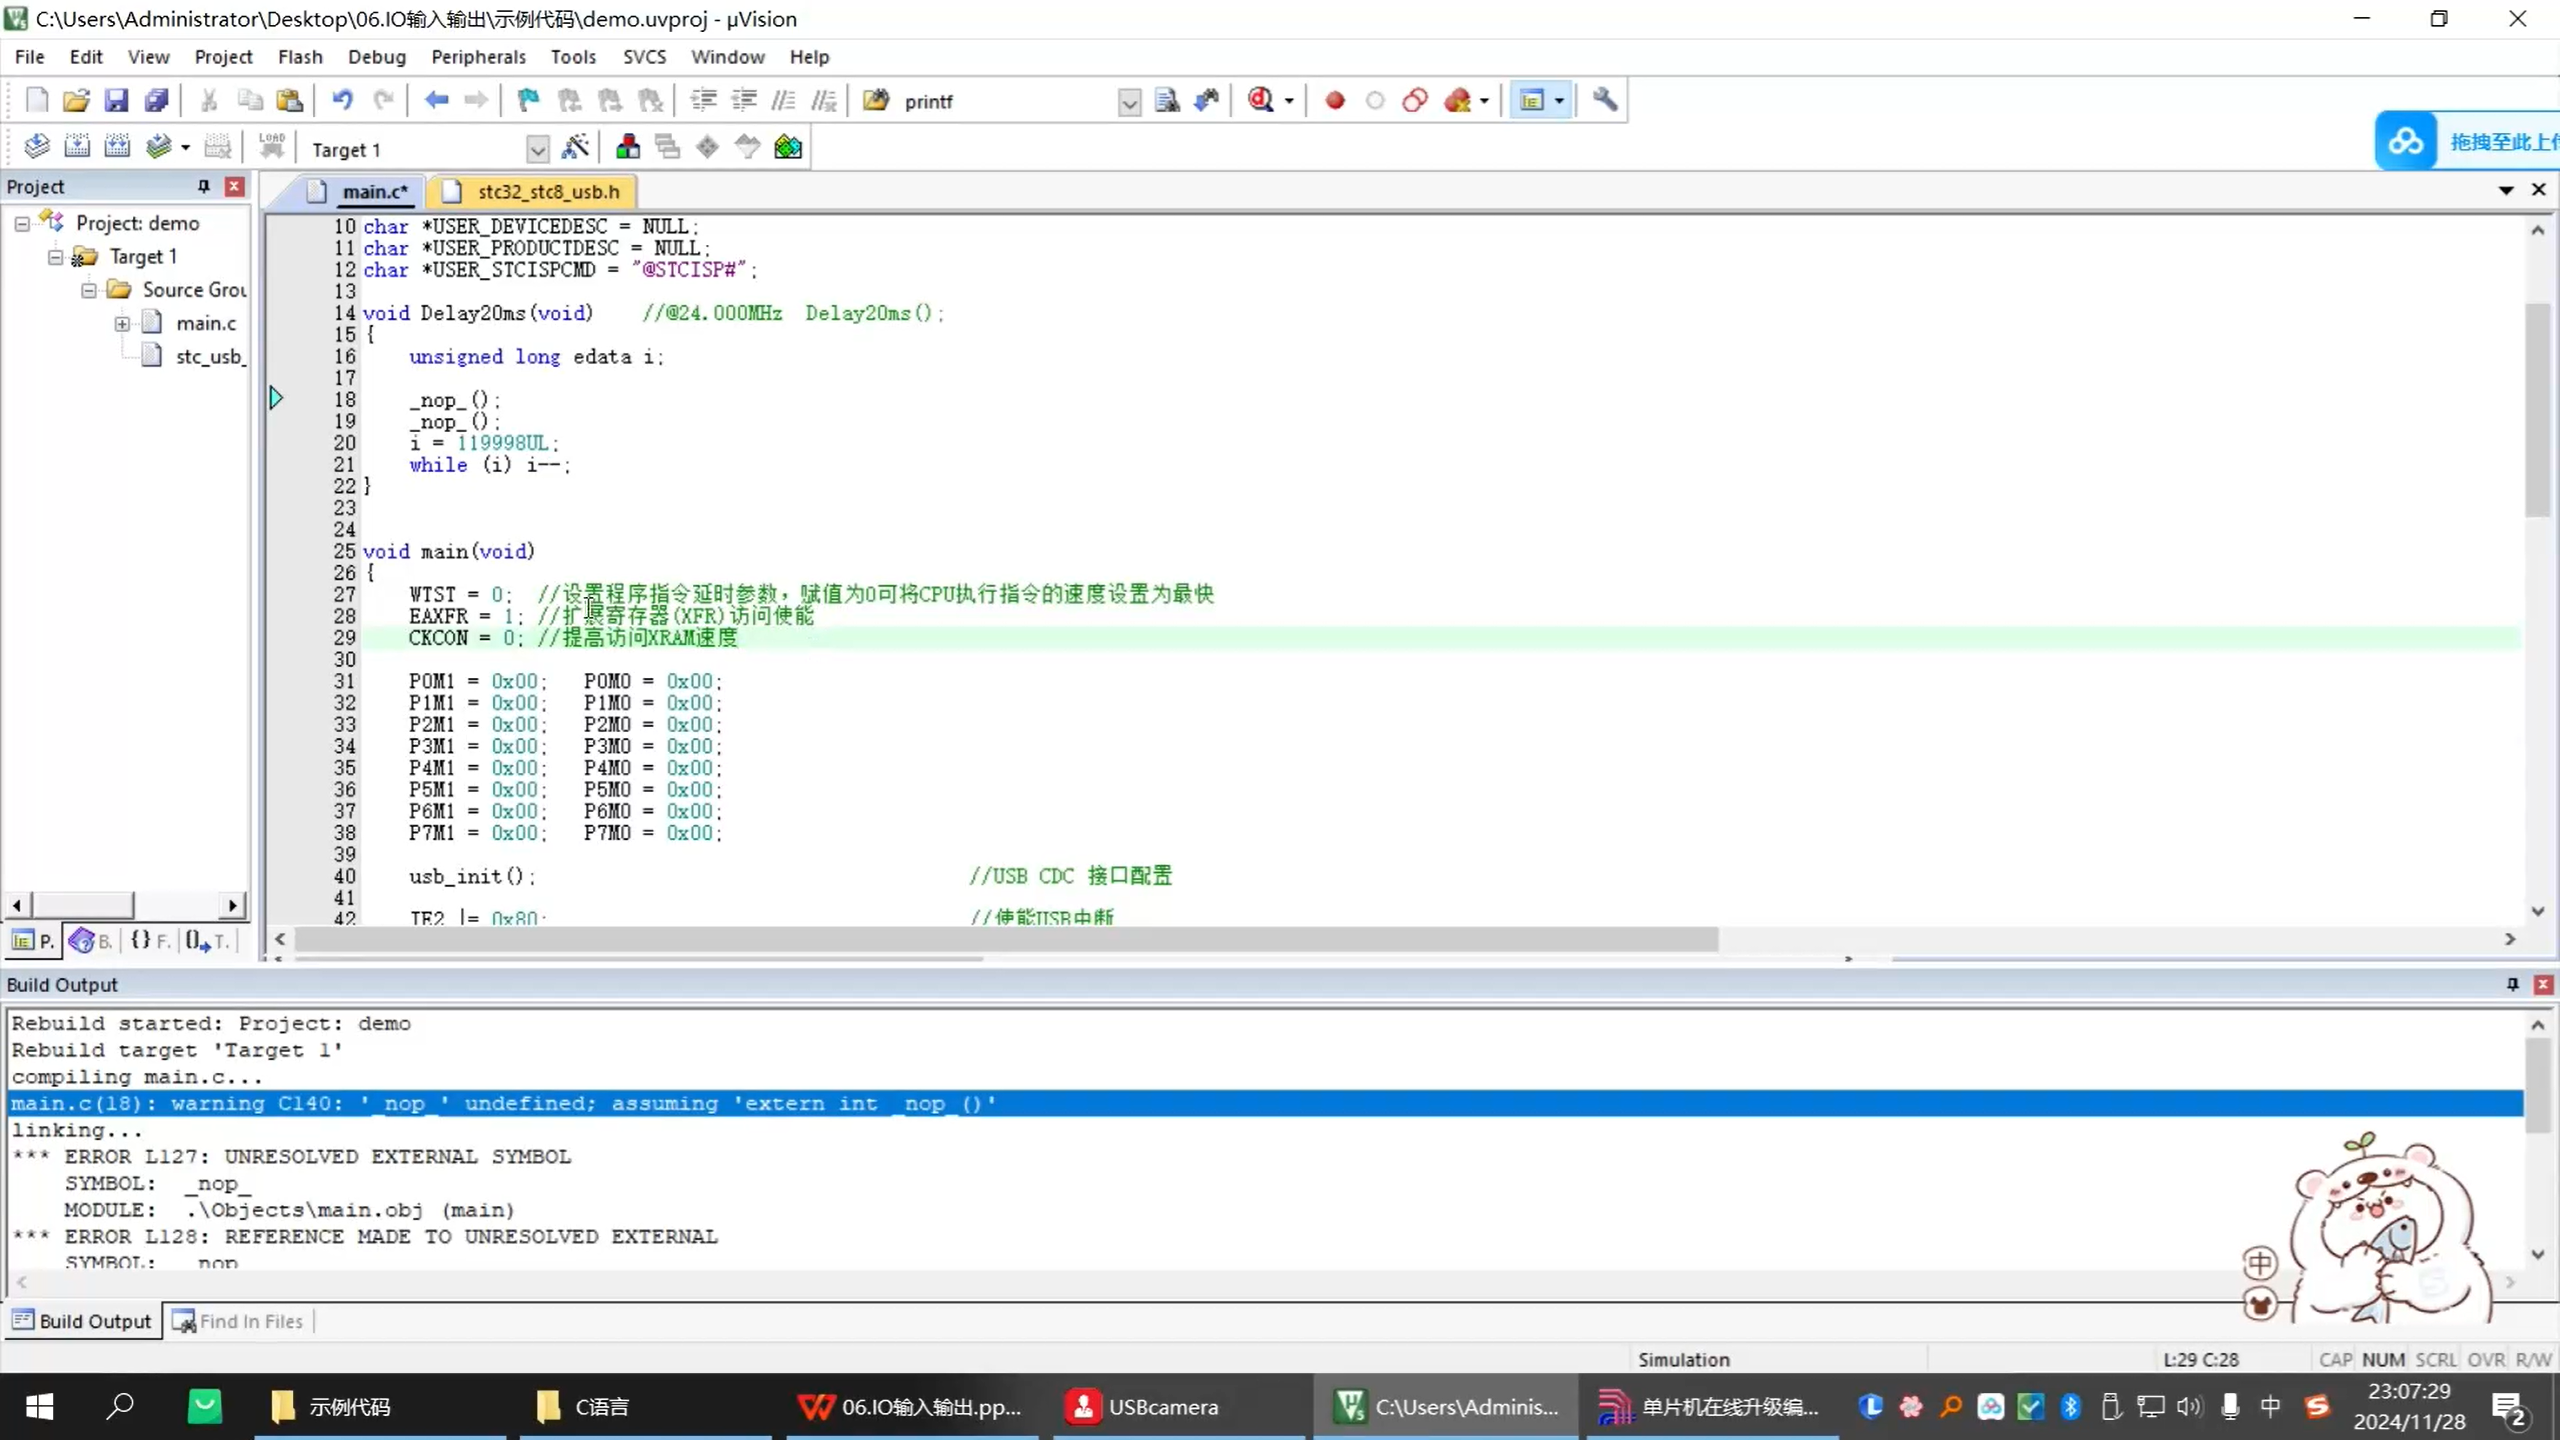Open Options for Target wand icon
This screenshot has height=1440, width=2560.
pos(575,148)
